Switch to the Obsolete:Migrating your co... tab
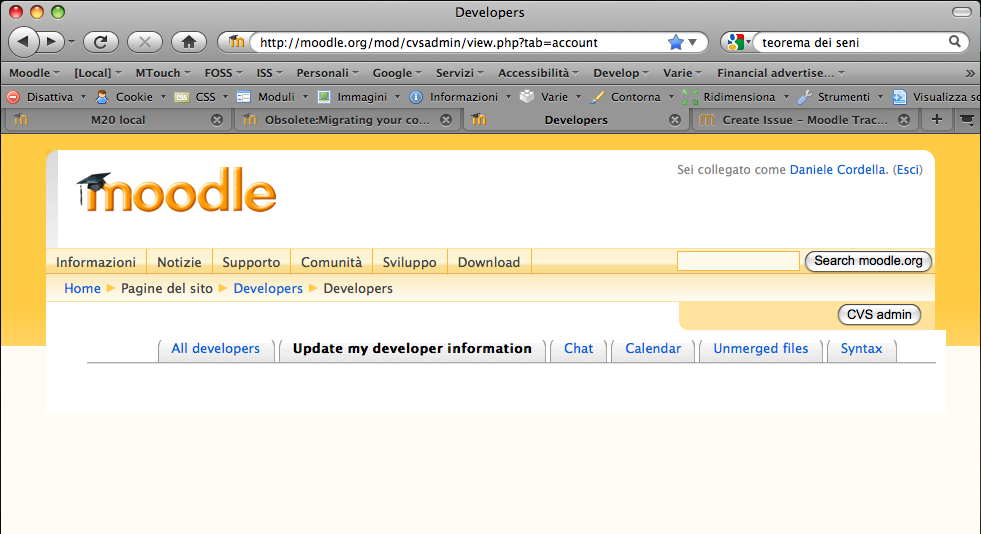 pyautogui.click(x=347, y=120)
